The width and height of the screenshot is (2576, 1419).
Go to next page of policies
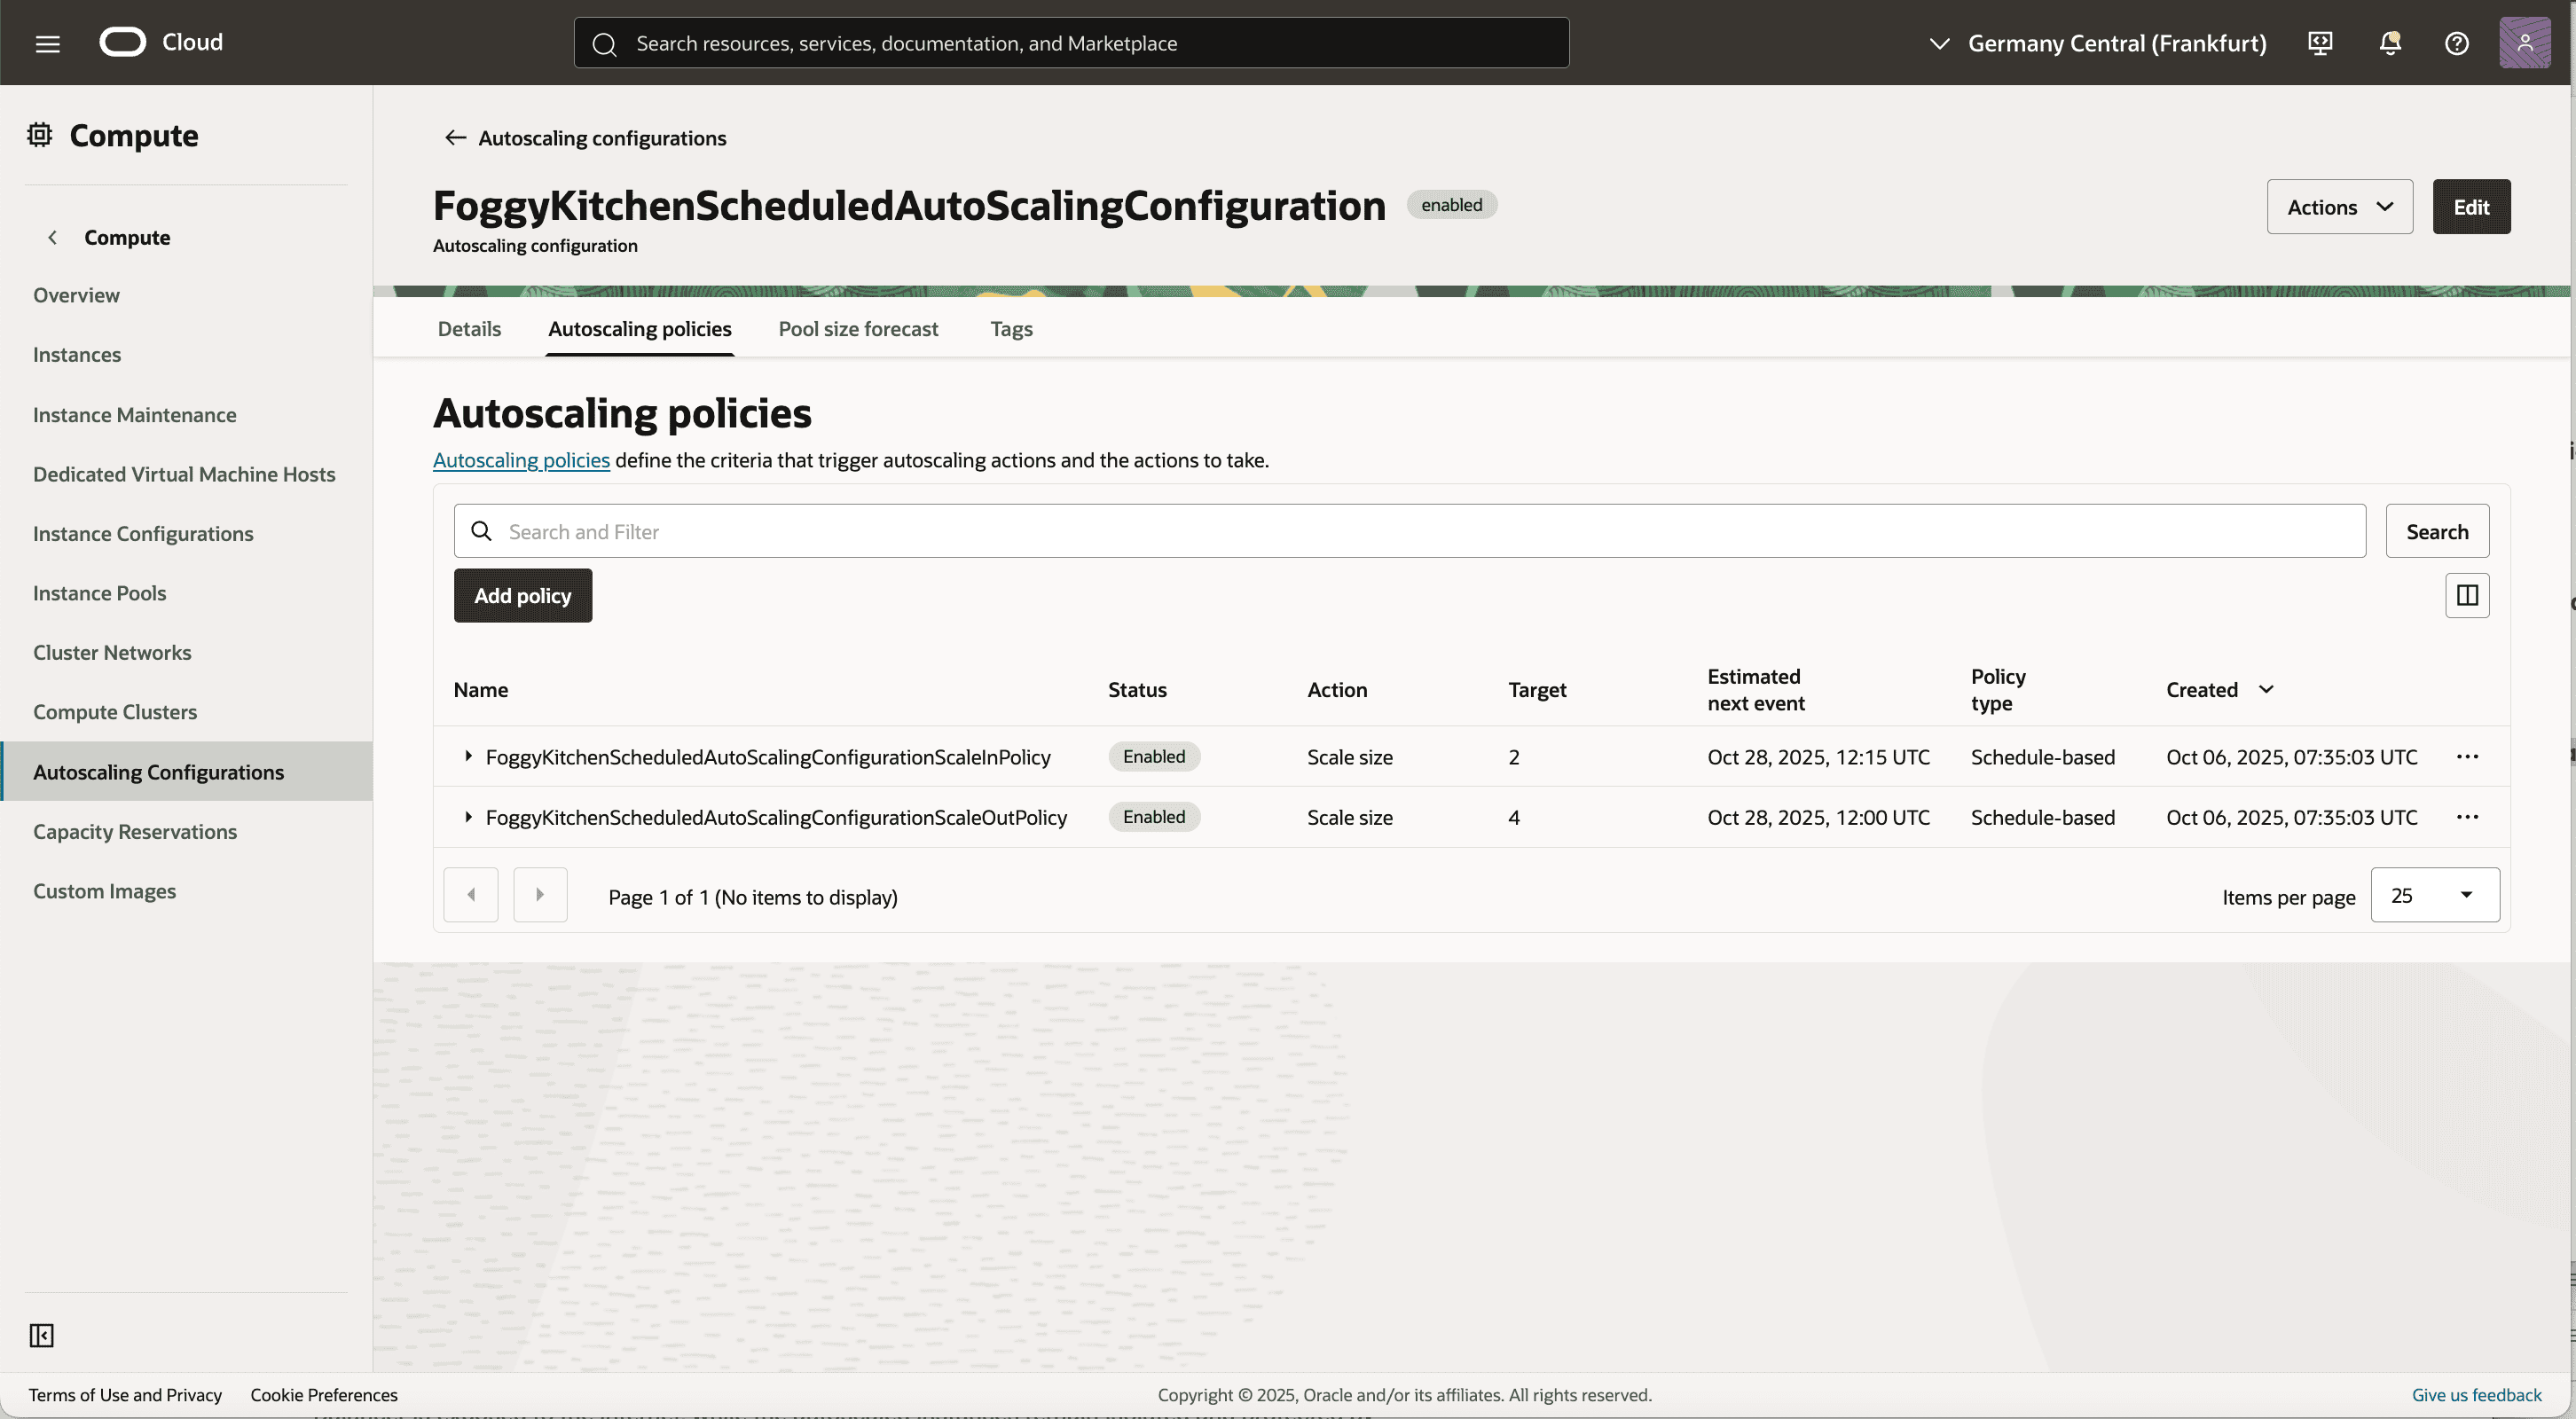tap(540, 895)
